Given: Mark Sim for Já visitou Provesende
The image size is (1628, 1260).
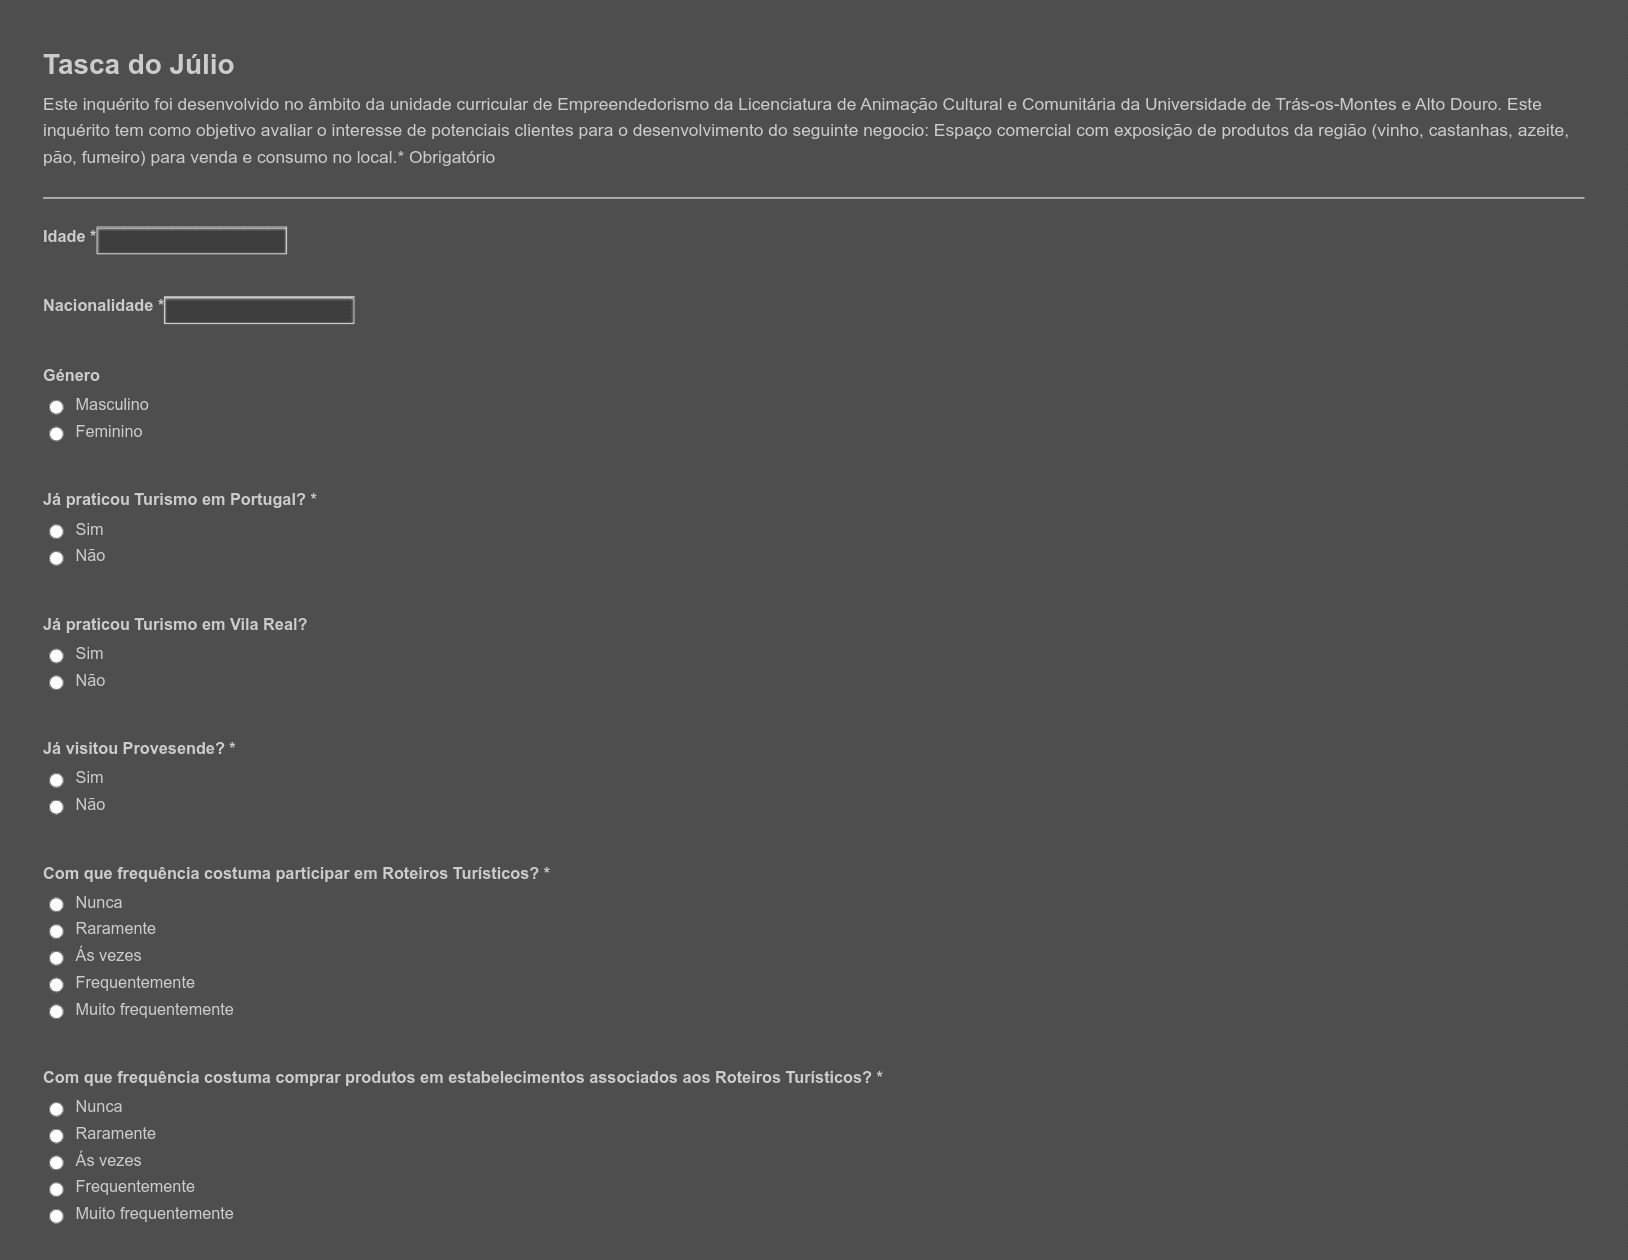Looking at the screenshot, I should pos(56,780).
